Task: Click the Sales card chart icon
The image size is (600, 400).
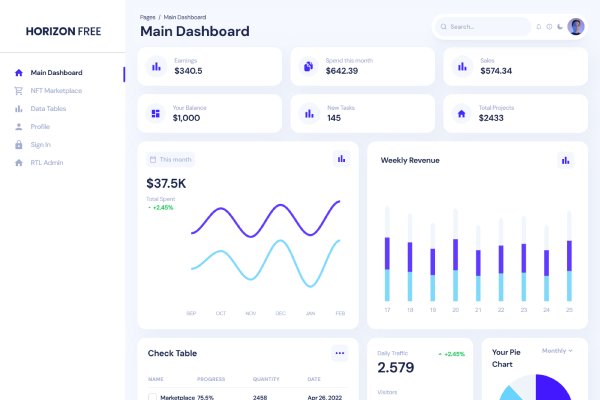Action: 462,67
